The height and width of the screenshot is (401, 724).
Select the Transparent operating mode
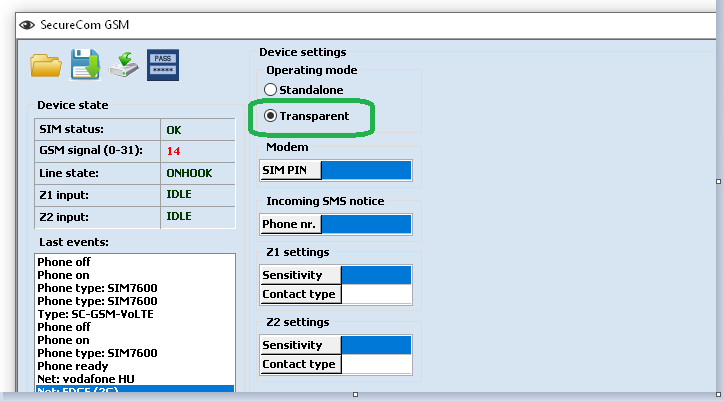[x=270, y=116]
